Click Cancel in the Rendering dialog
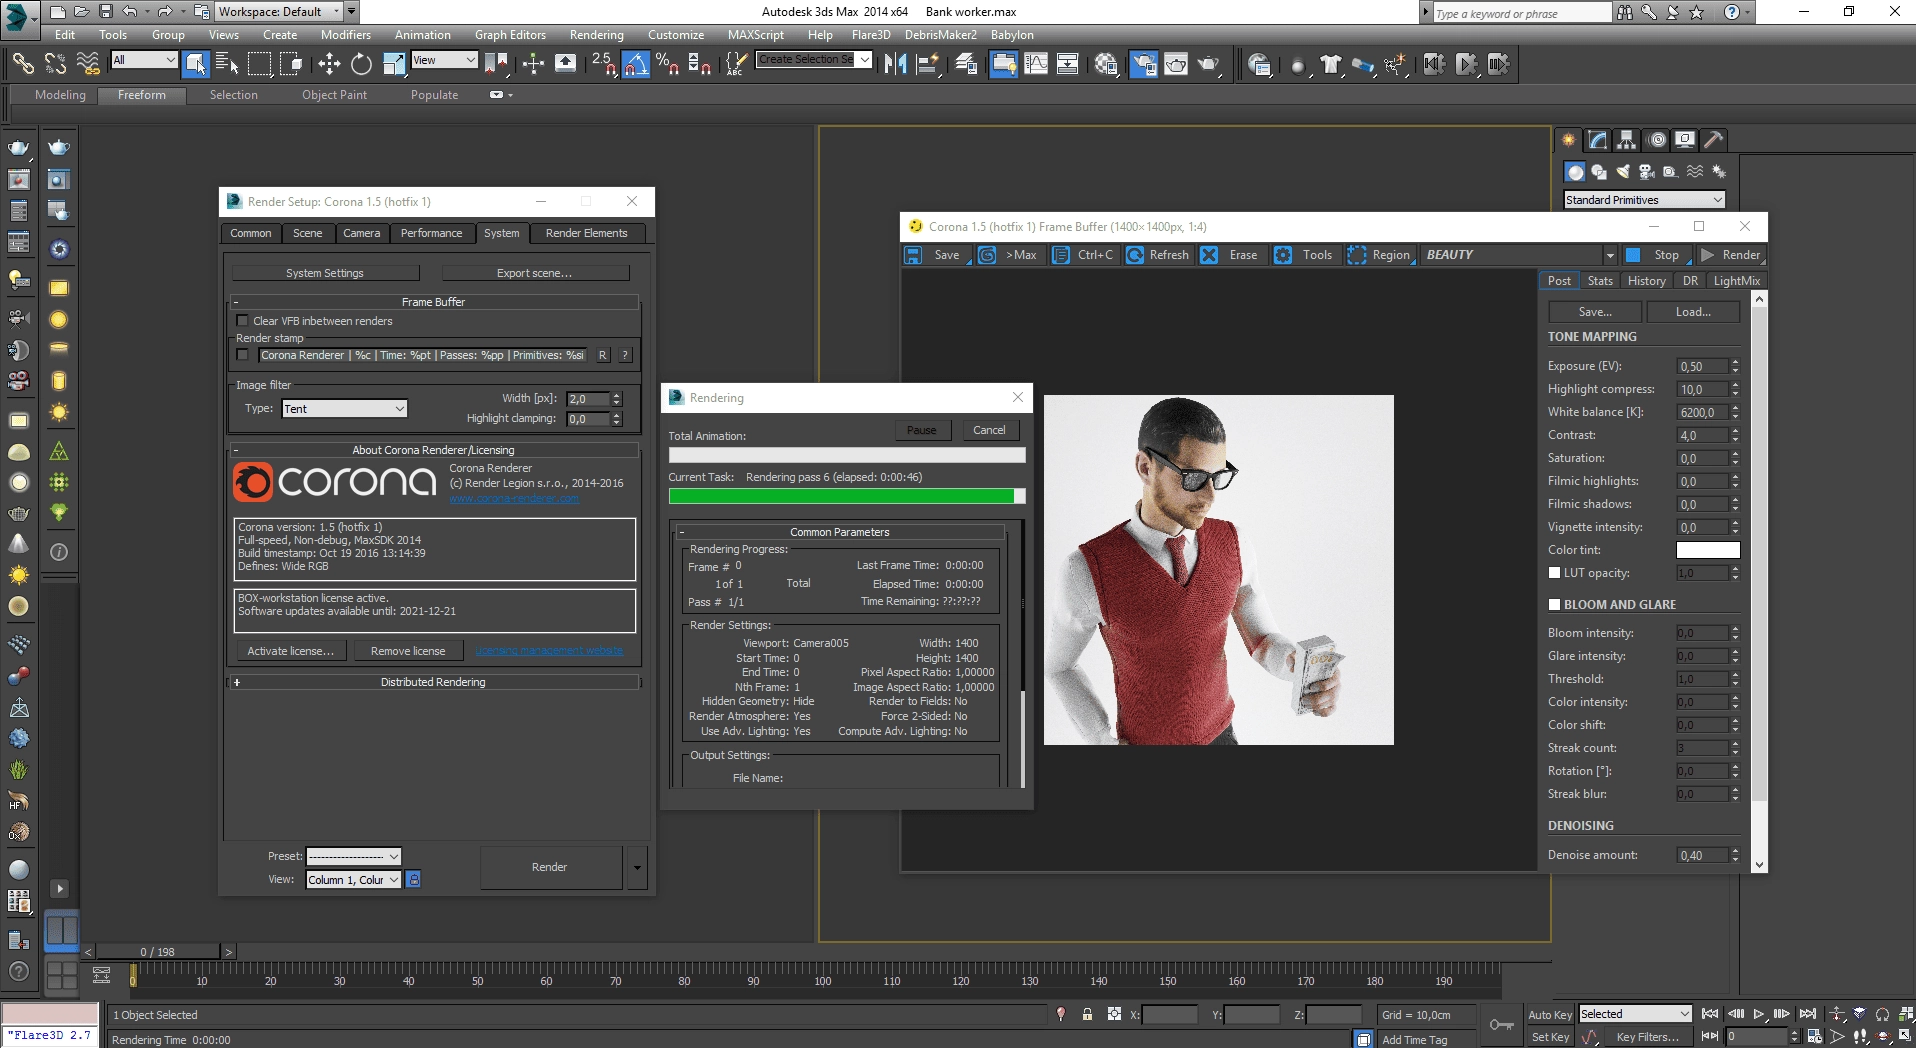The image size is (1916, 1048). click(x=989, y=430)
